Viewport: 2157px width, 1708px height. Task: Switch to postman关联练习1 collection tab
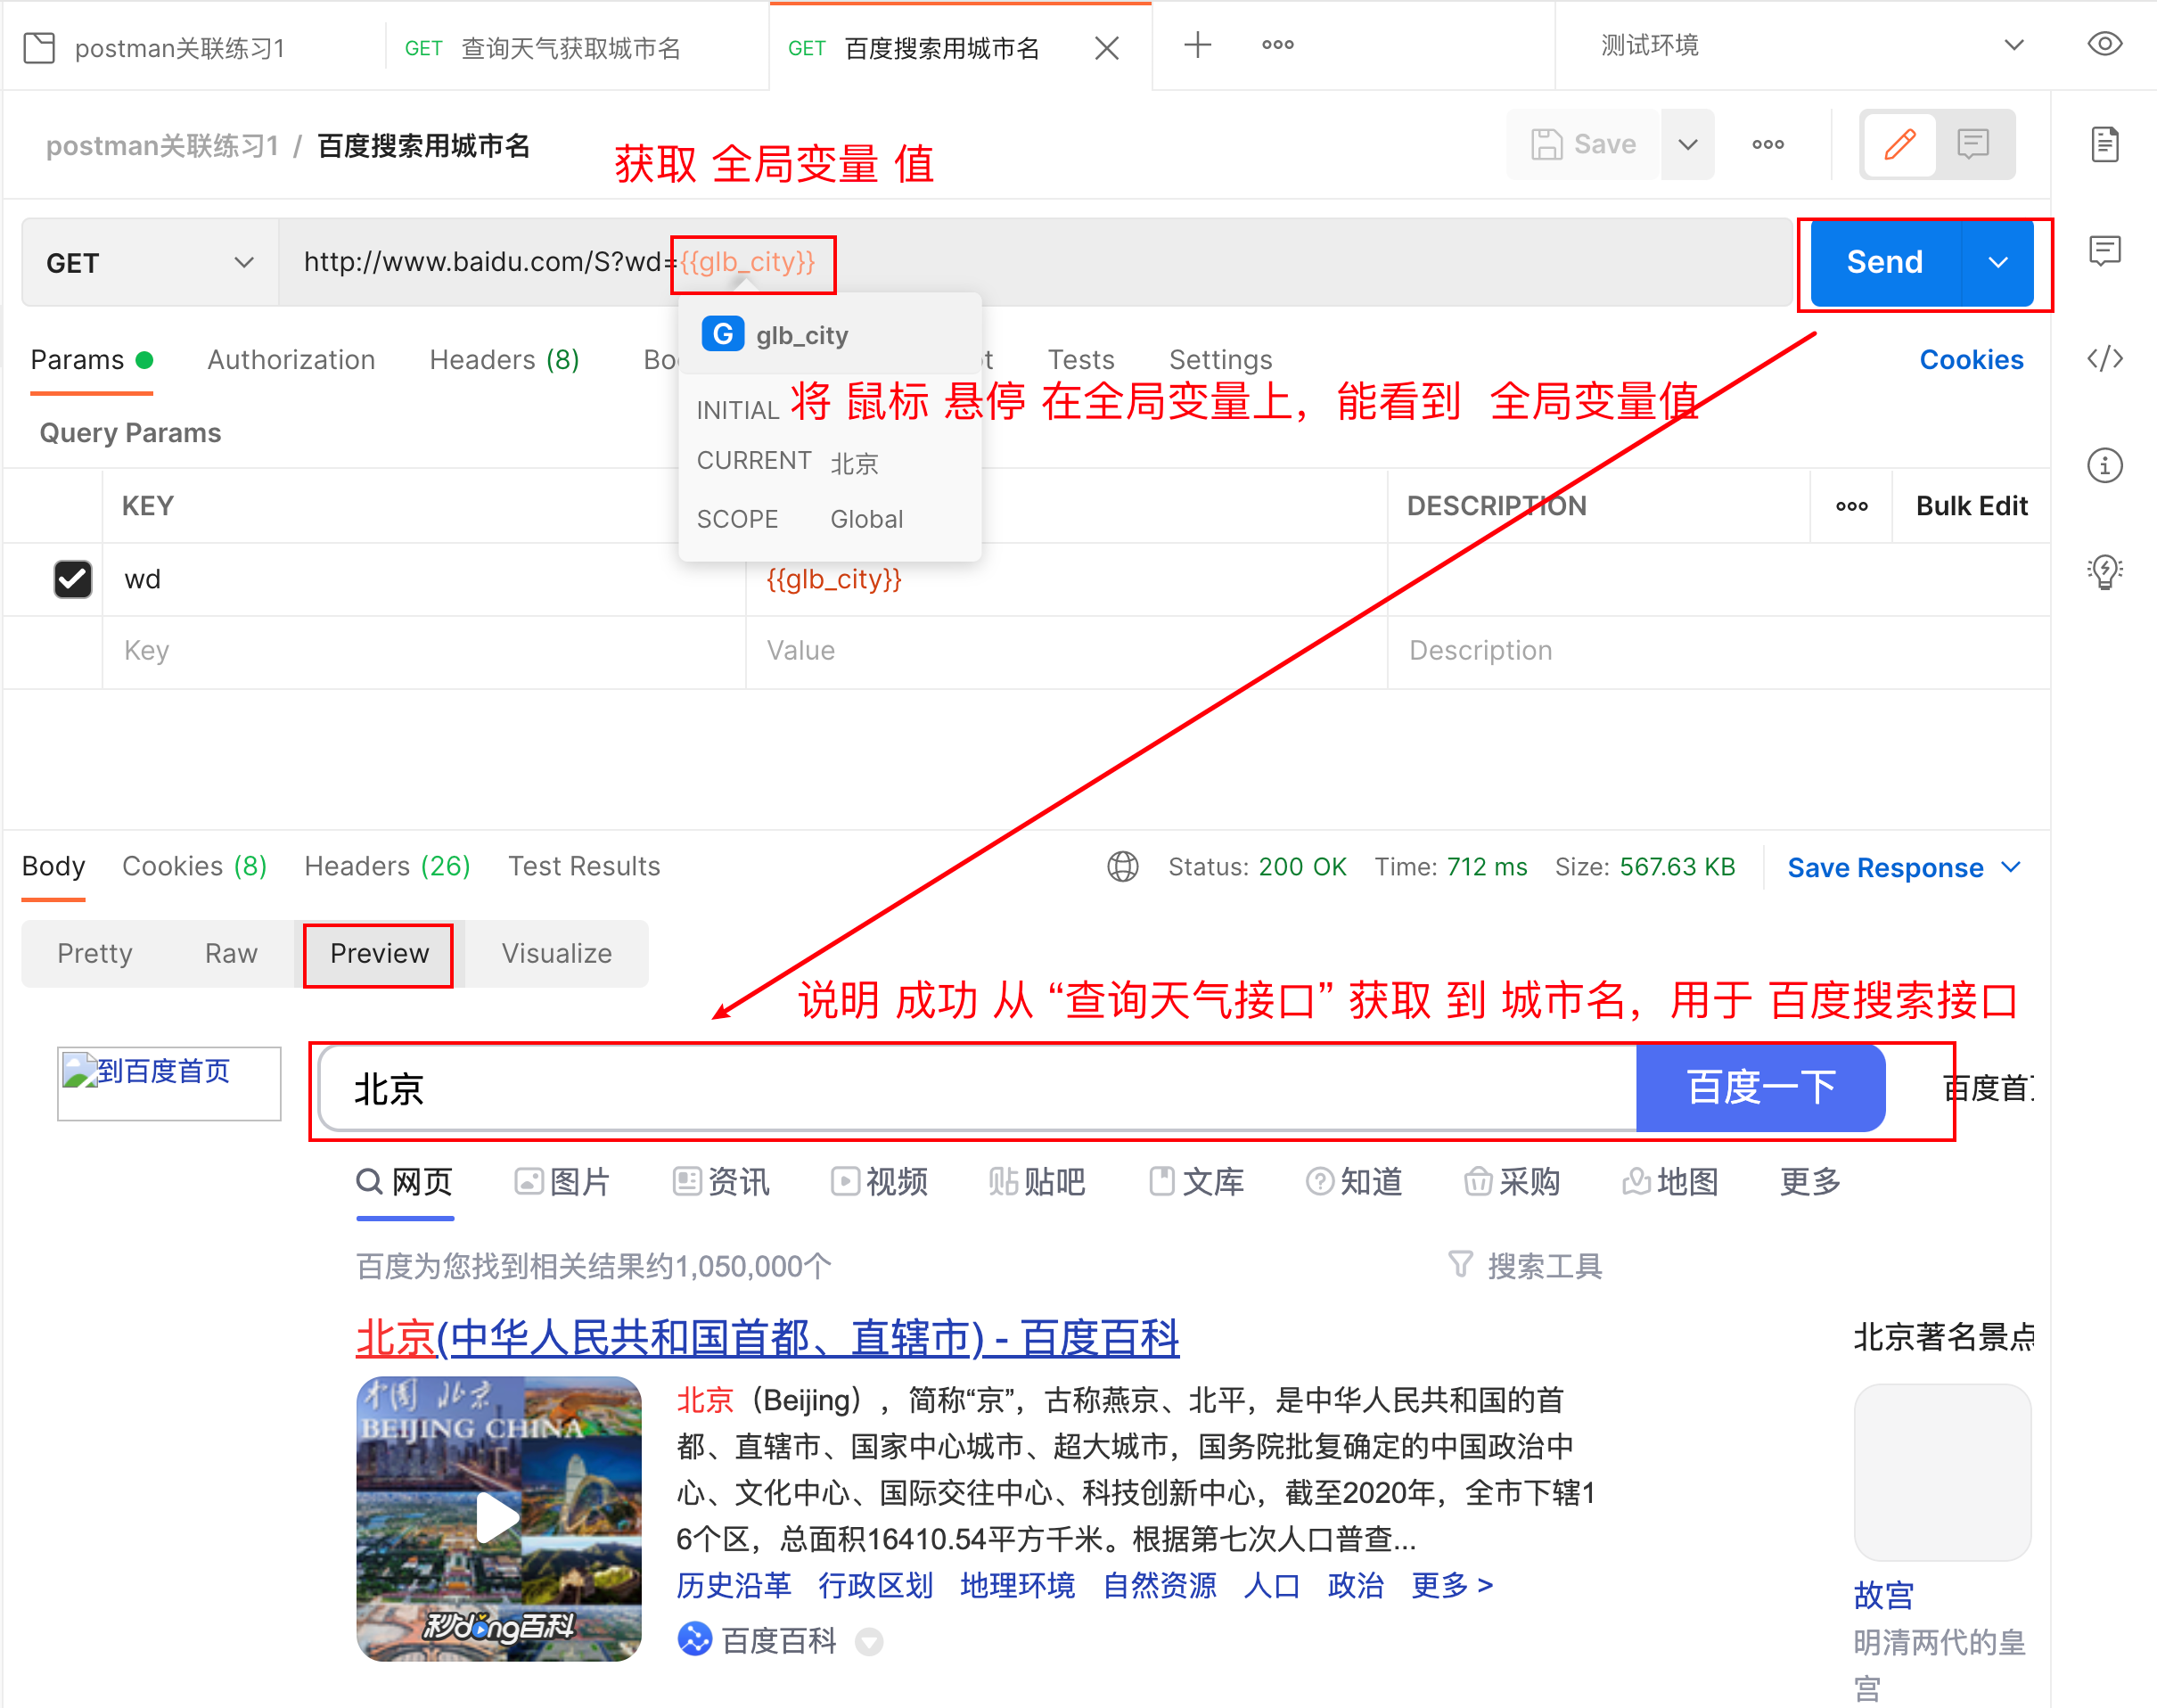click(180, 48)
